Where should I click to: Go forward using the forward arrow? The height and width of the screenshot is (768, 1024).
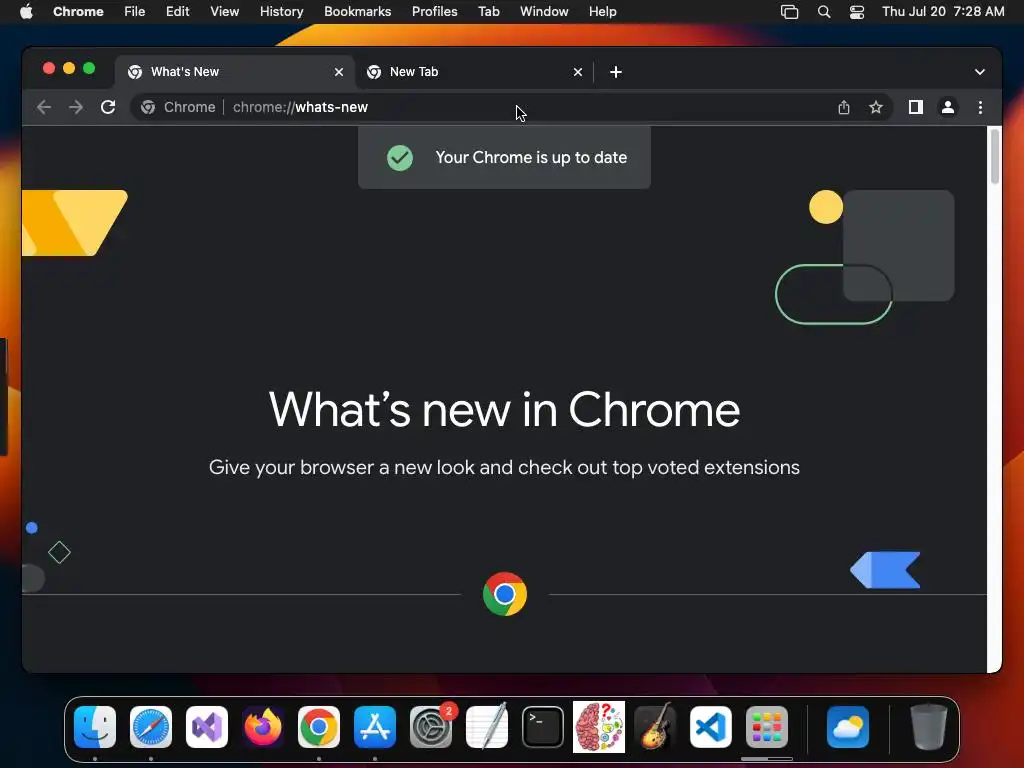tap(76, 107)
